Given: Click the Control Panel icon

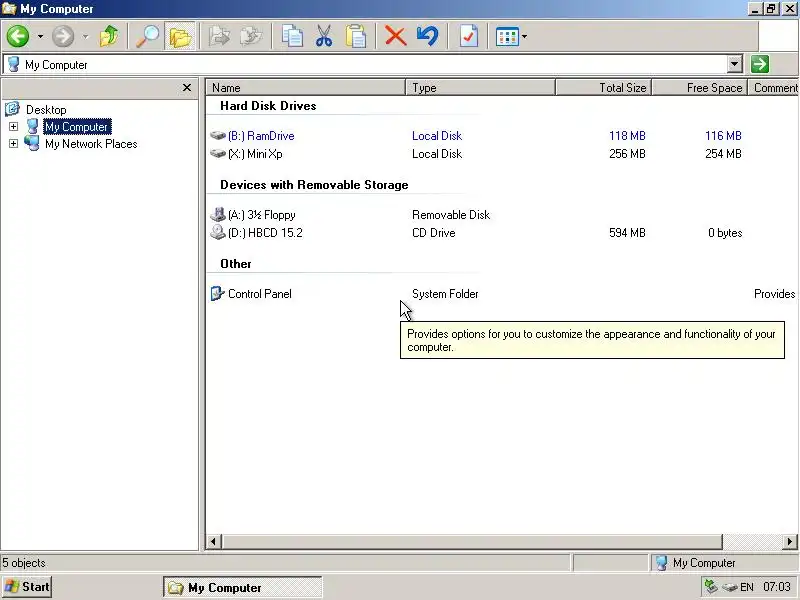Looking at the screenshot, I should pyautogui.click(x=218, y=293).
